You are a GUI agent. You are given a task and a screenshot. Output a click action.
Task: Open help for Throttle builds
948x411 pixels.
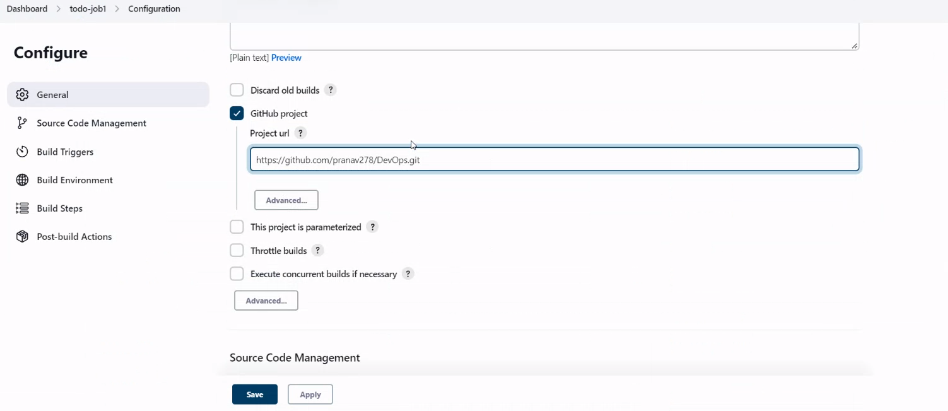coord(318,250)
